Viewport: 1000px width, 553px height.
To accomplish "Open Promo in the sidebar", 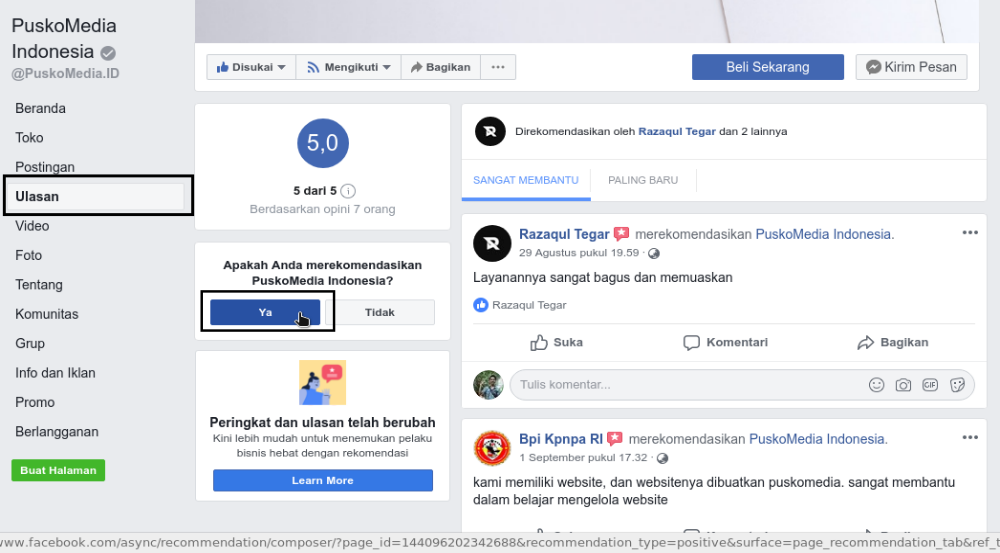I will pos(35,402).
